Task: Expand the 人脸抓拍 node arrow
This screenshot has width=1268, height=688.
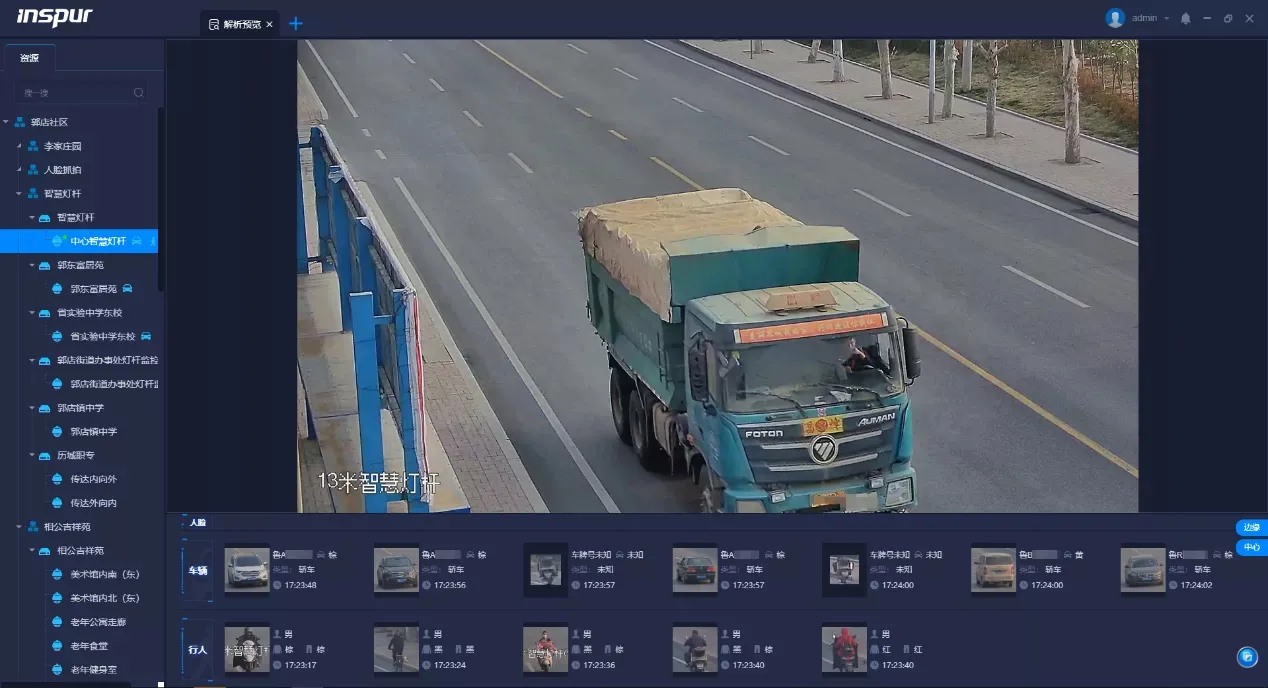Action: (x=18, y=170)
